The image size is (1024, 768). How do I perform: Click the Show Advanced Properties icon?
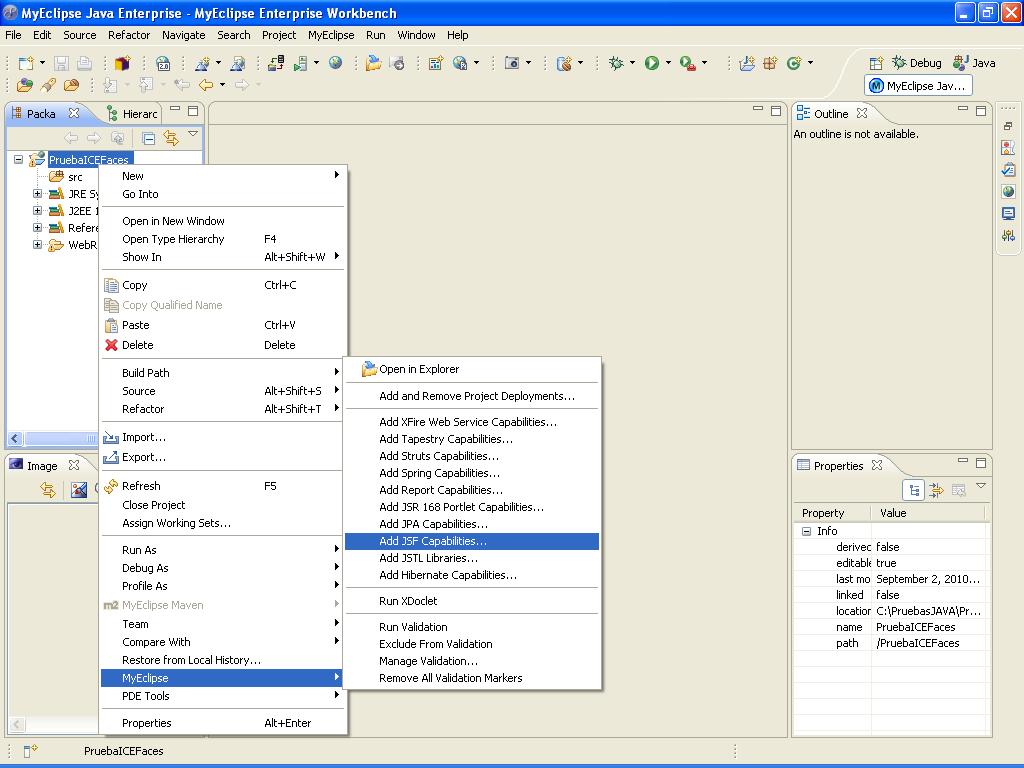[936, 490]
